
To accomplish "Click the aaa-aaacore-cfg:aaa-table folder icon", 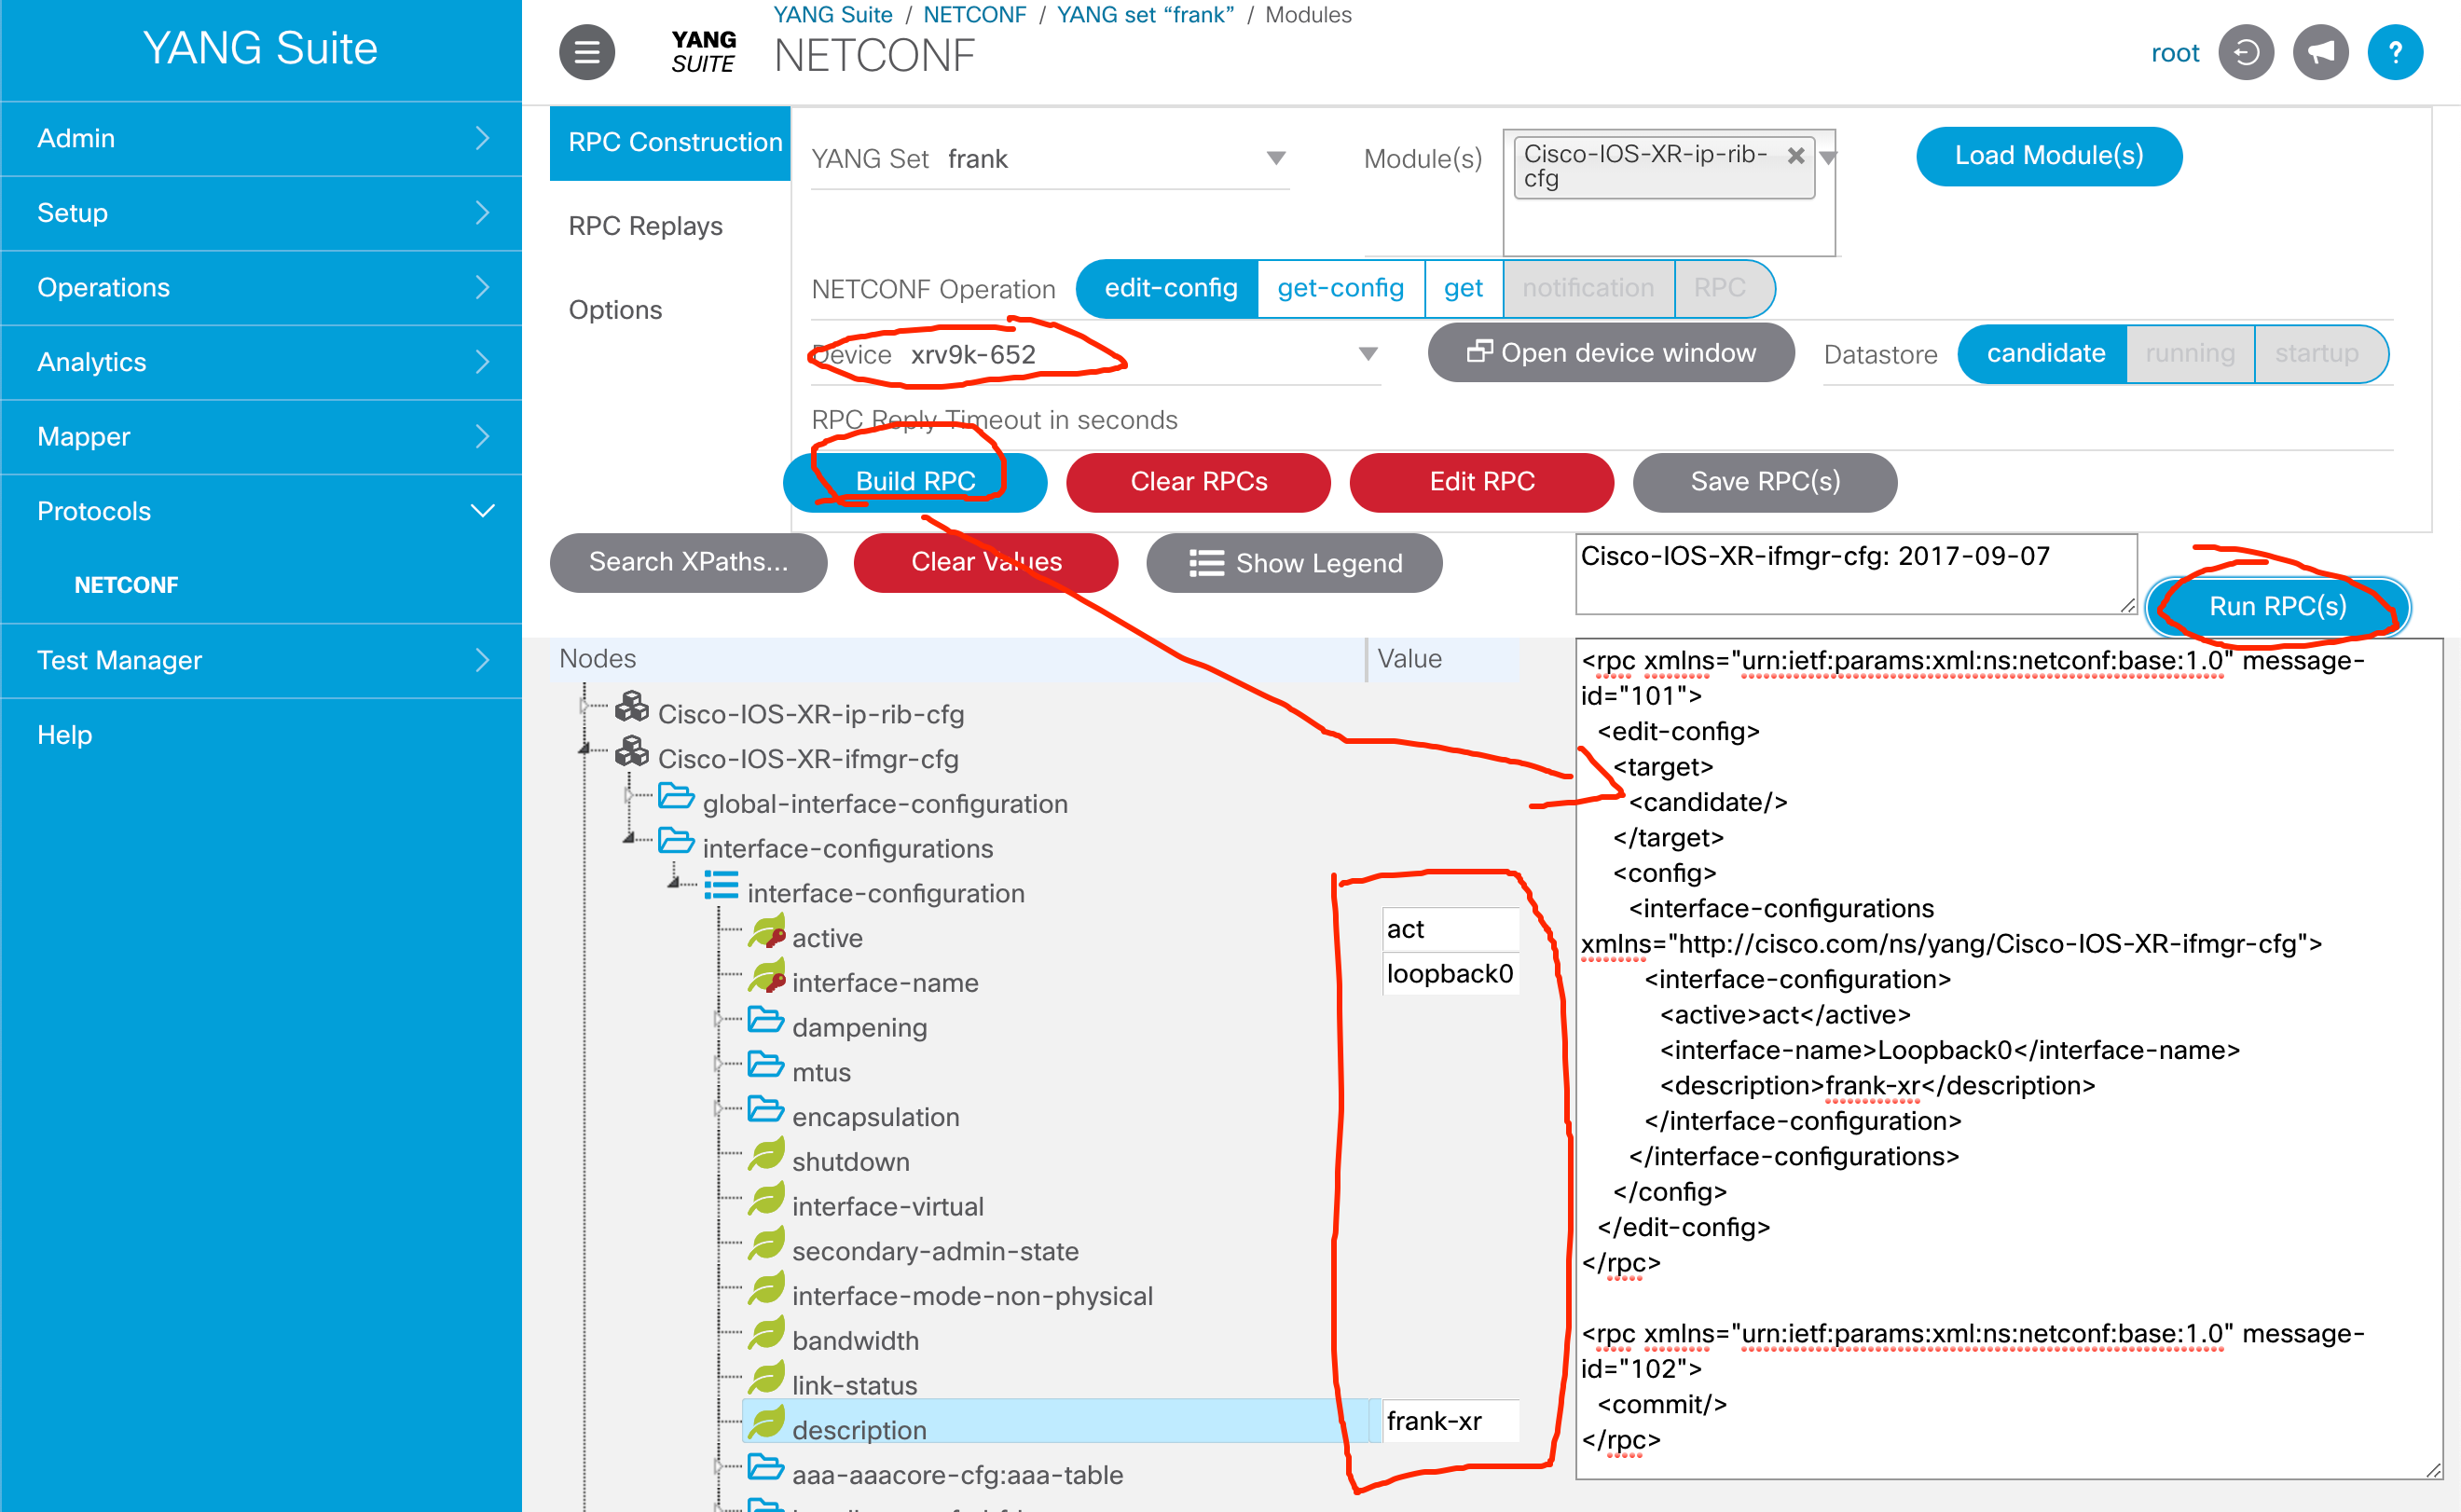I will (x=766, y=1469).
